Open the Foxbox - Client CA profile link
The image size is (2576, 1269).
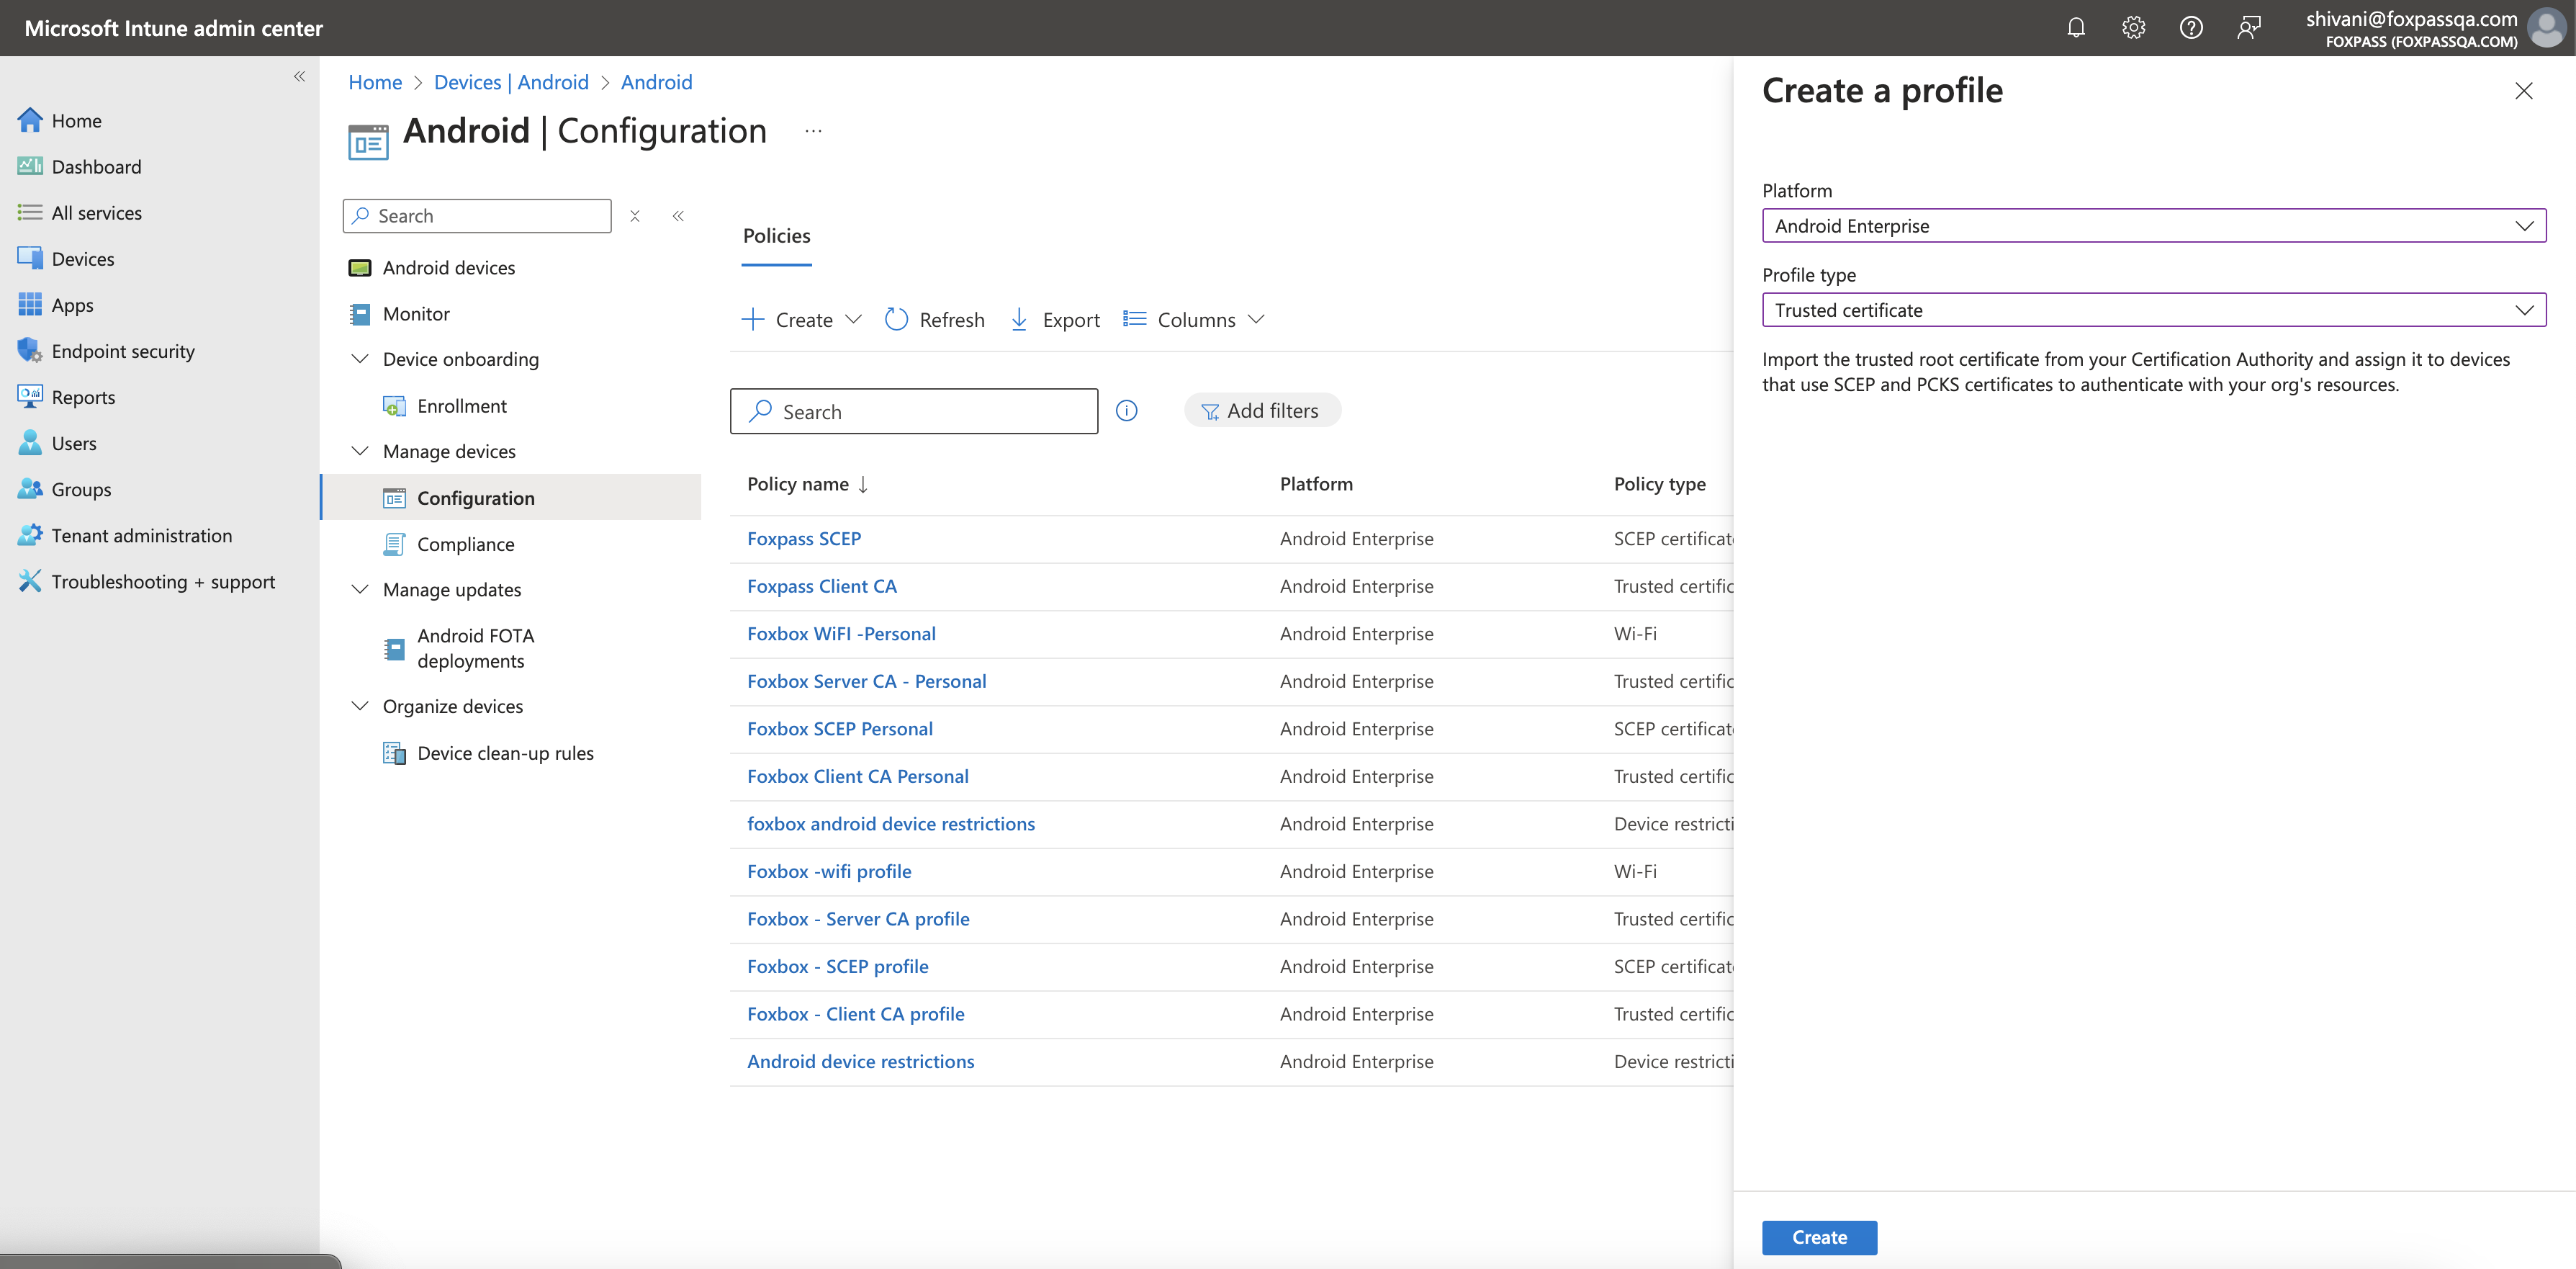[x=856, y=1013]
